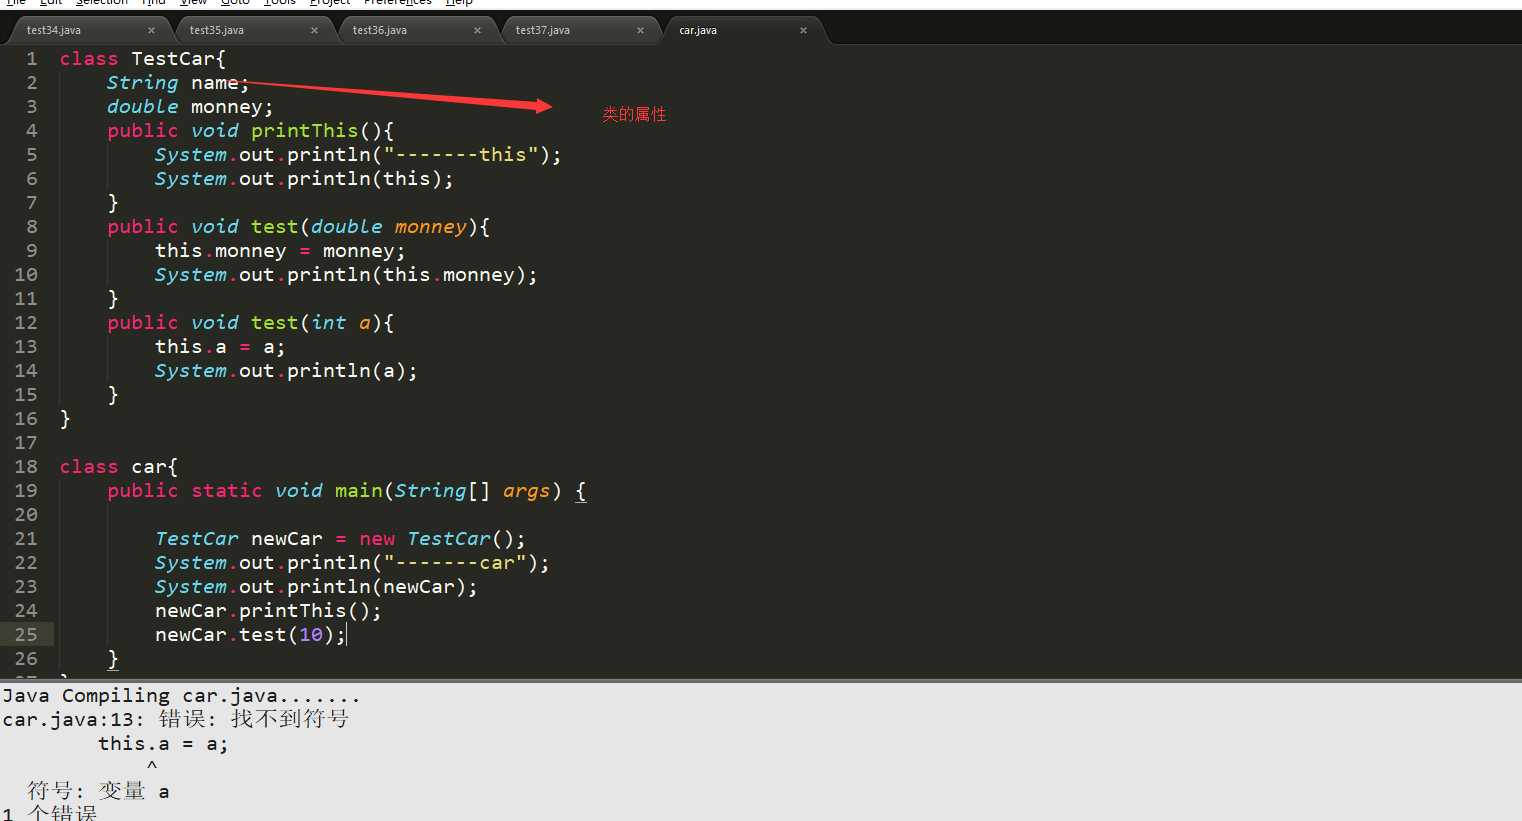
Task: Click the "-------this" string literal
Action: pyautogui.click(x=461, y=155)
